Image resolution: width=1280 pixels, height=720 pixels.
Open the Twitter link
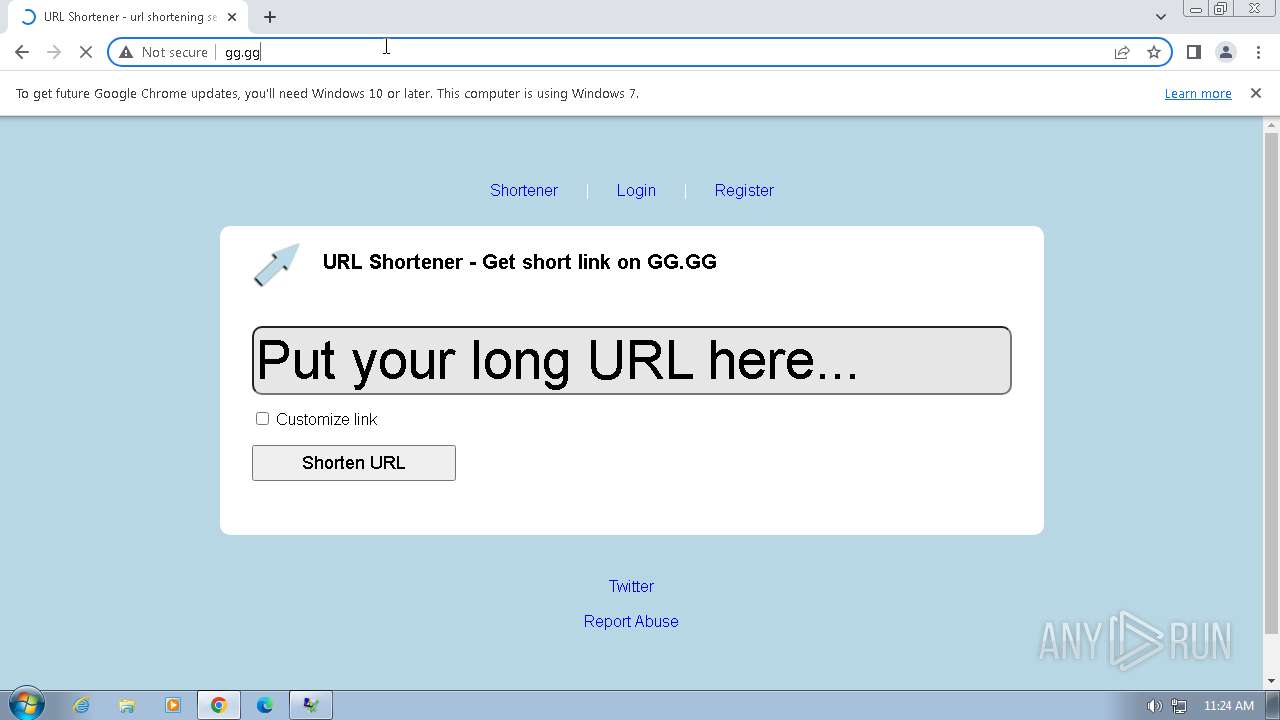coord(631,586)
